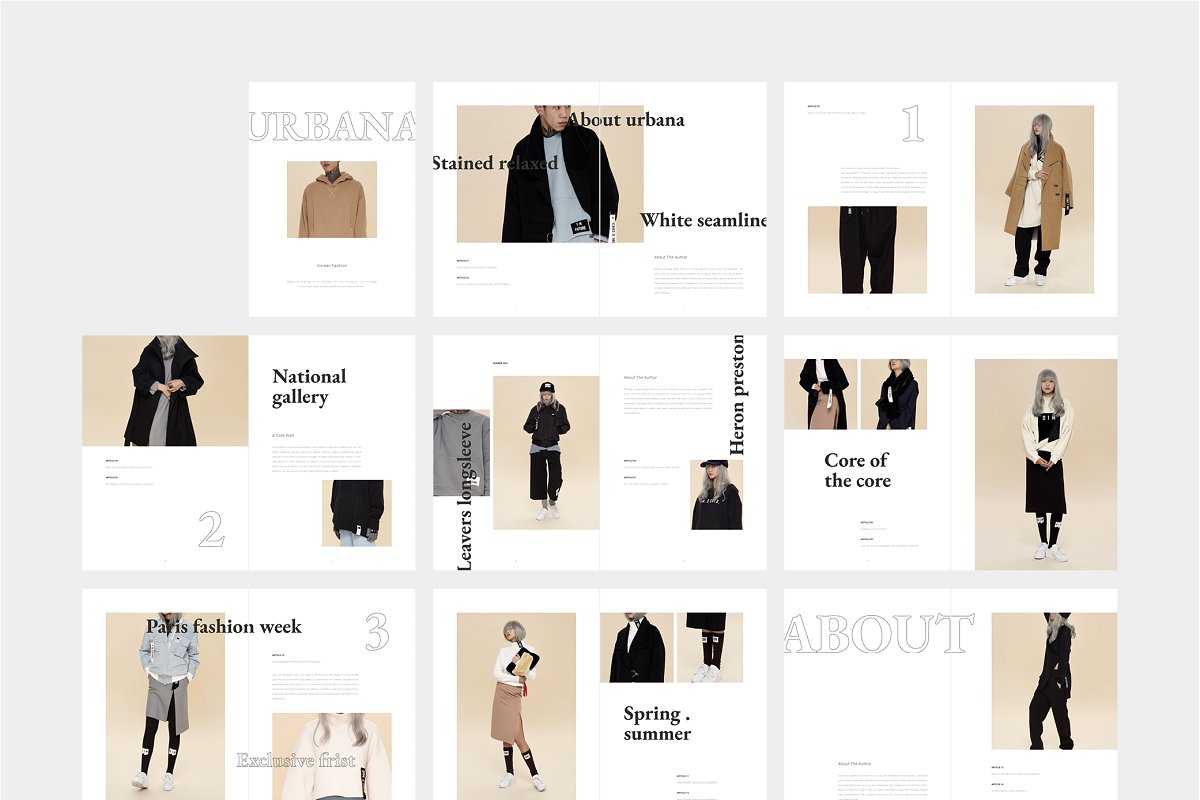Open the camel coat model photo
1200x800 pixels.
coord(1034,199)
